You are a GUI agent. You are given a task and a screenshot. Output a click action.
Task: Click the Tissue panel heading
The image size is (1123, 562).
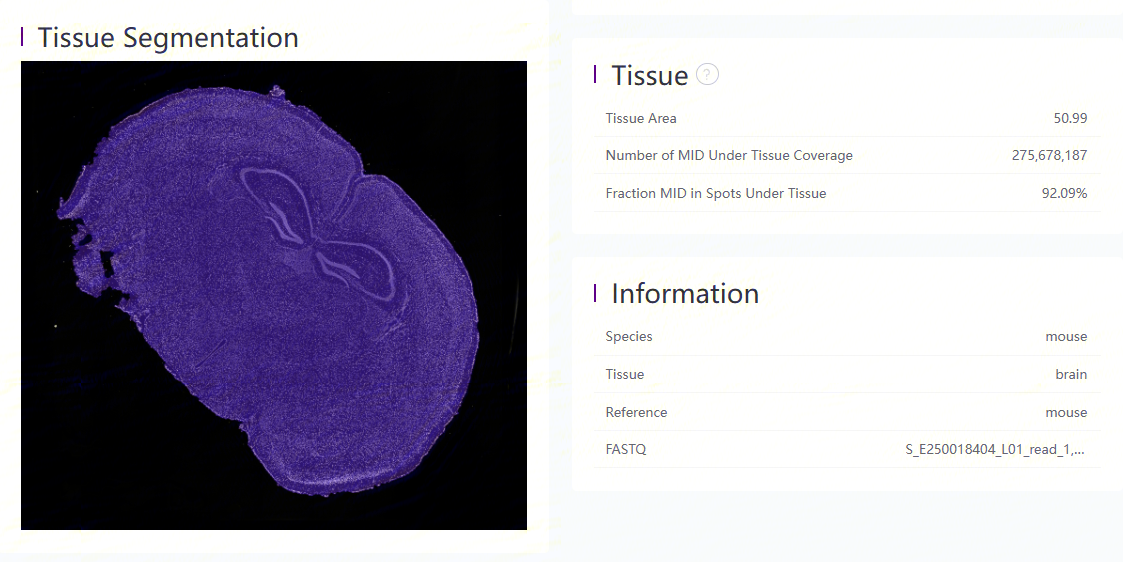pos(650,74)
